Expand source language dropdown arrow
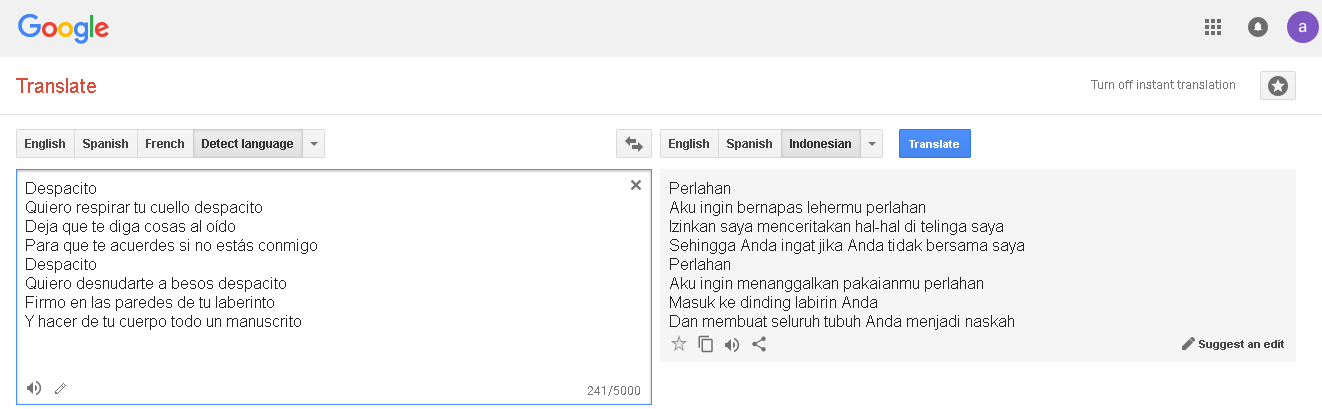The image size is (1322, 409). click(x=314, y=144)
